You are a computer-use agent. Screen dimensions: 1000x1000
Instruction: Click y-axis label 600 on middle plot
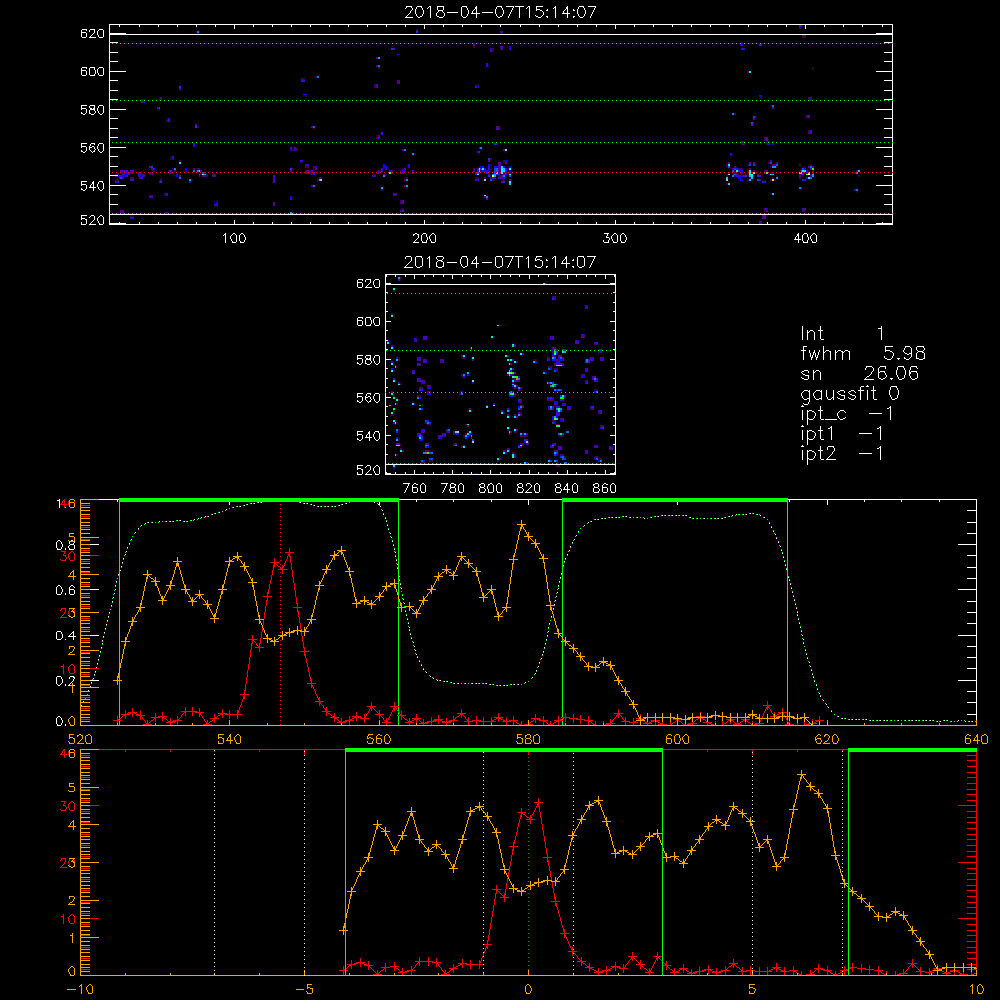pos(368,321)
